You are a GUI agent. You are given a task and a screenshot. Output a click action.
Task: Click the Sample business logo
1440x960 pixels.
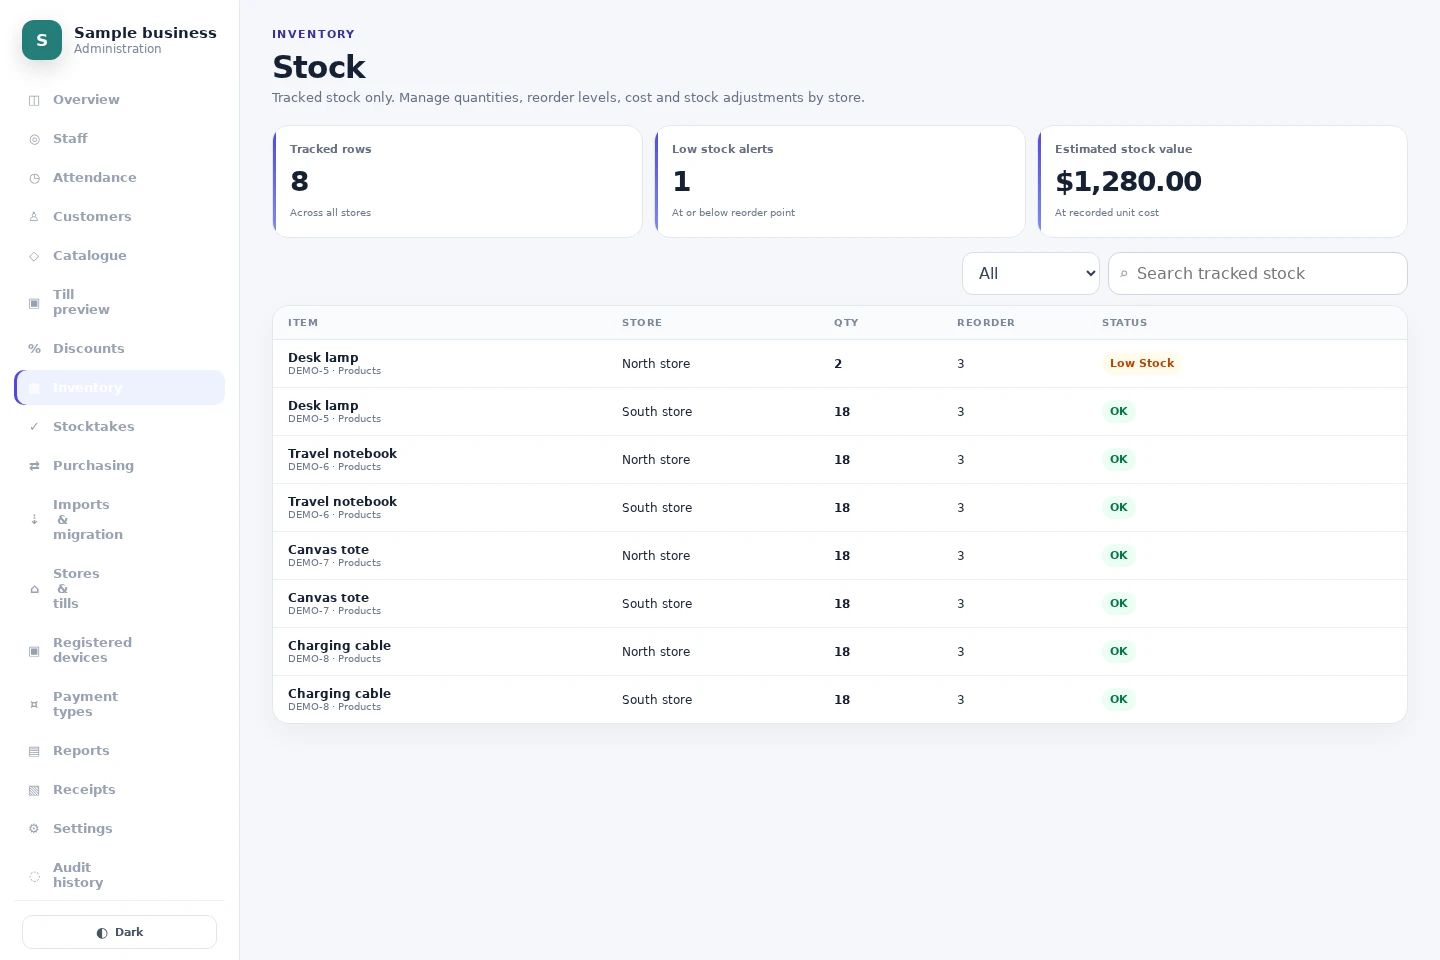coord(42,40)
